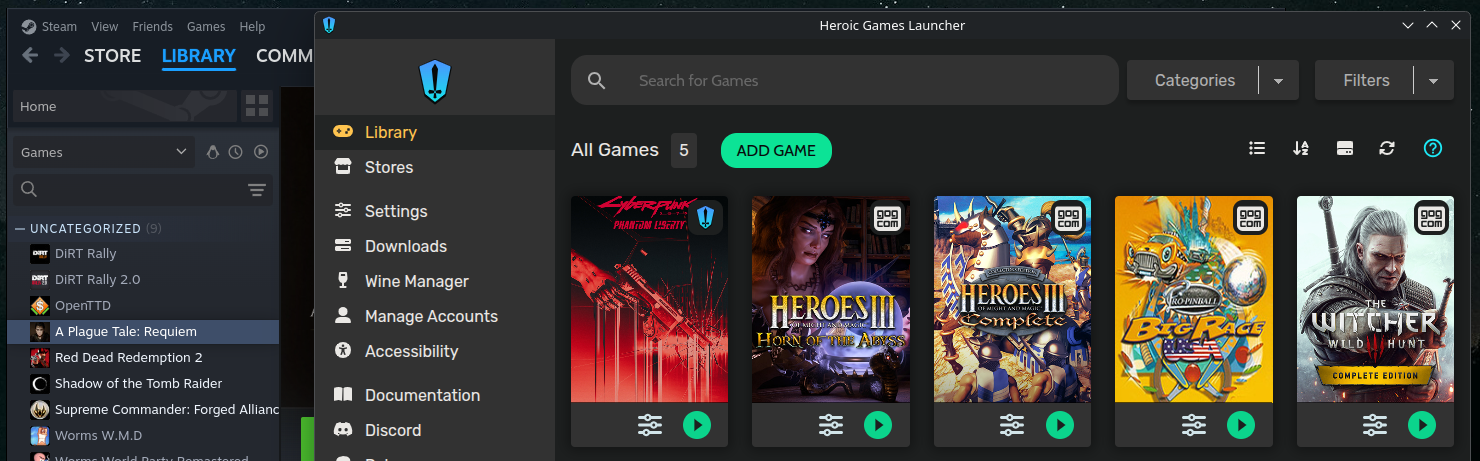
Task: Toggle Steam Linux penguin games filter
Action: point(212,152)
